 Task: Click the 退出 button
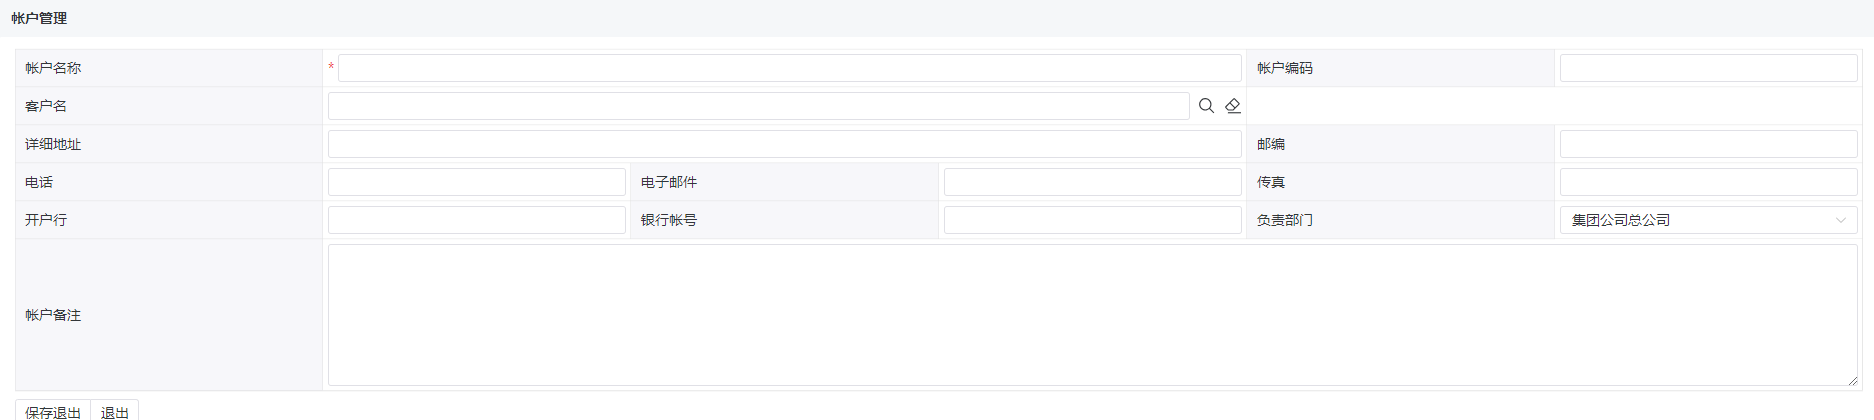[x=115, y=411]
